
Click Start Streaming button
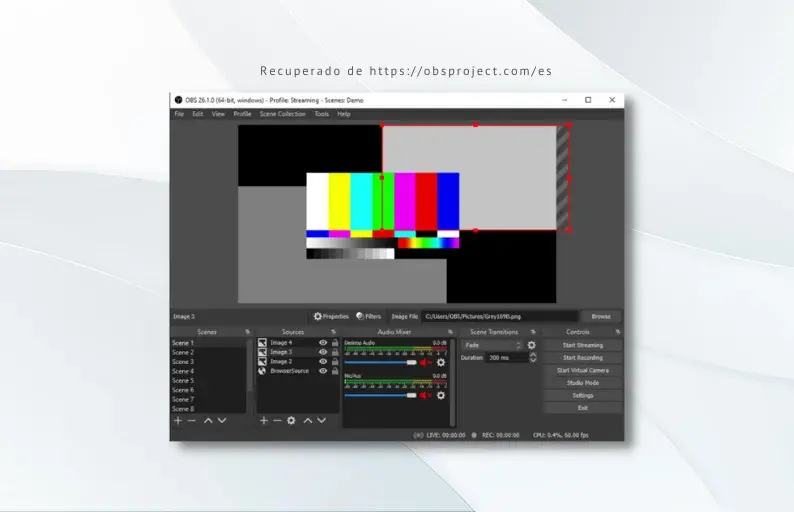[x=583, y=345]
